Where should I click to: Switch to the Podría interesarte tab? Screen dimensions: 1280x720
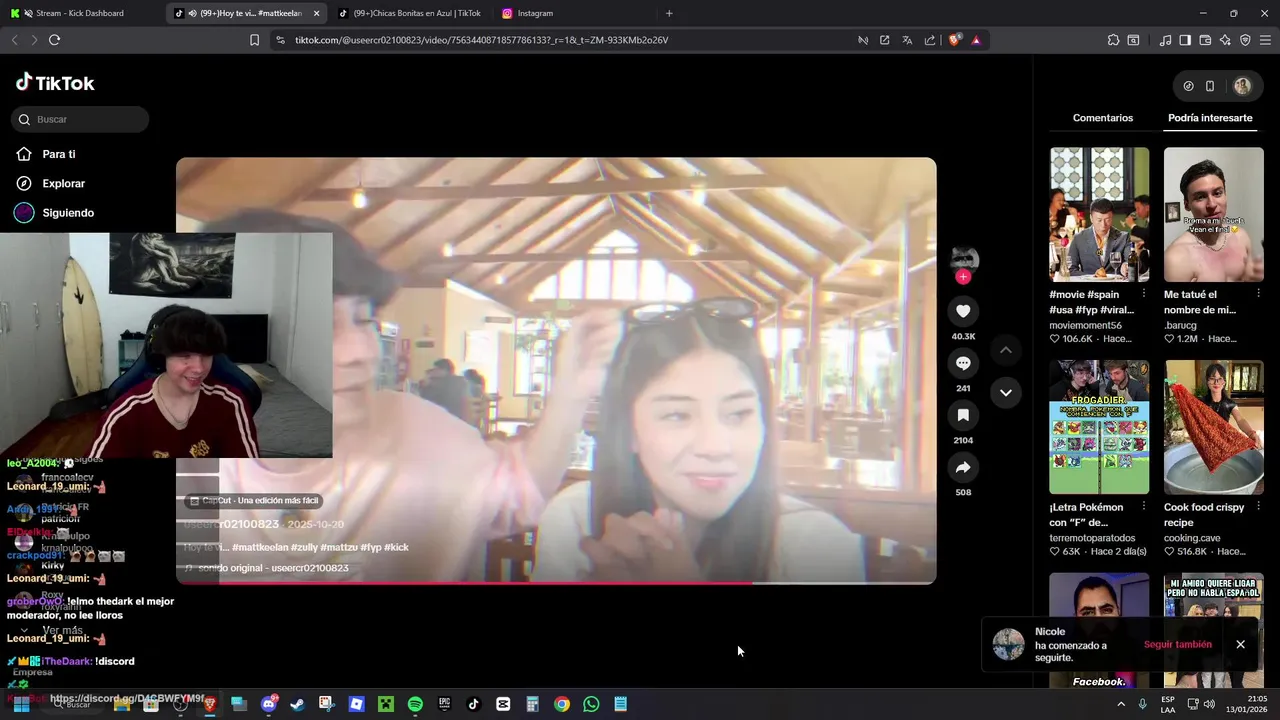pos(1210,118)
